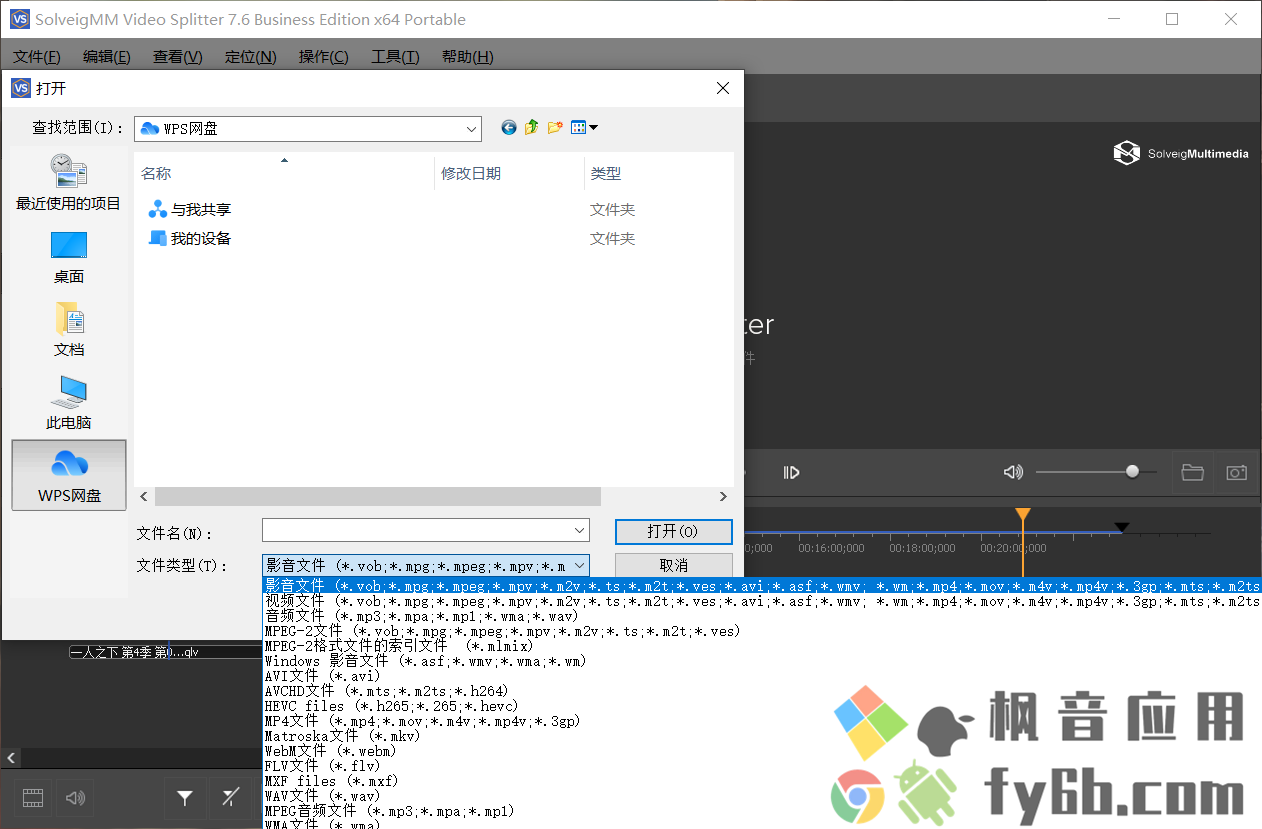Screen dimensions: 1262x829
Task: Click the 打开(O) button
Action: tap(674, 531)
